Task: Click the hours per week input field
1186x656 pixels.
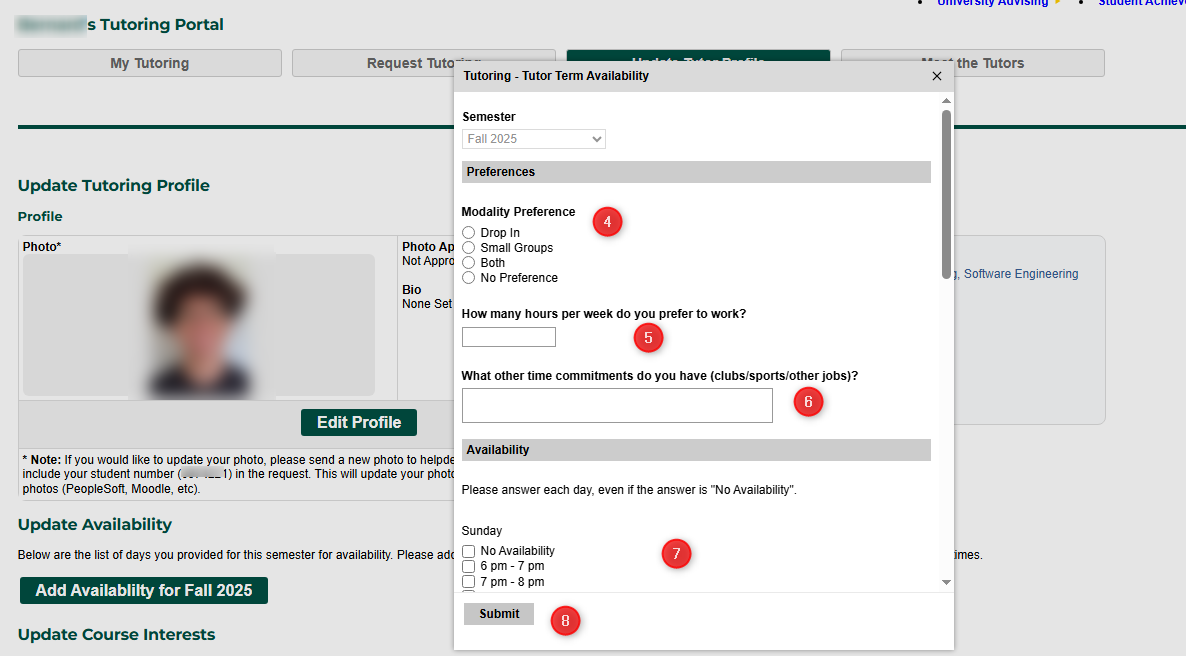Action: [508, 337]
